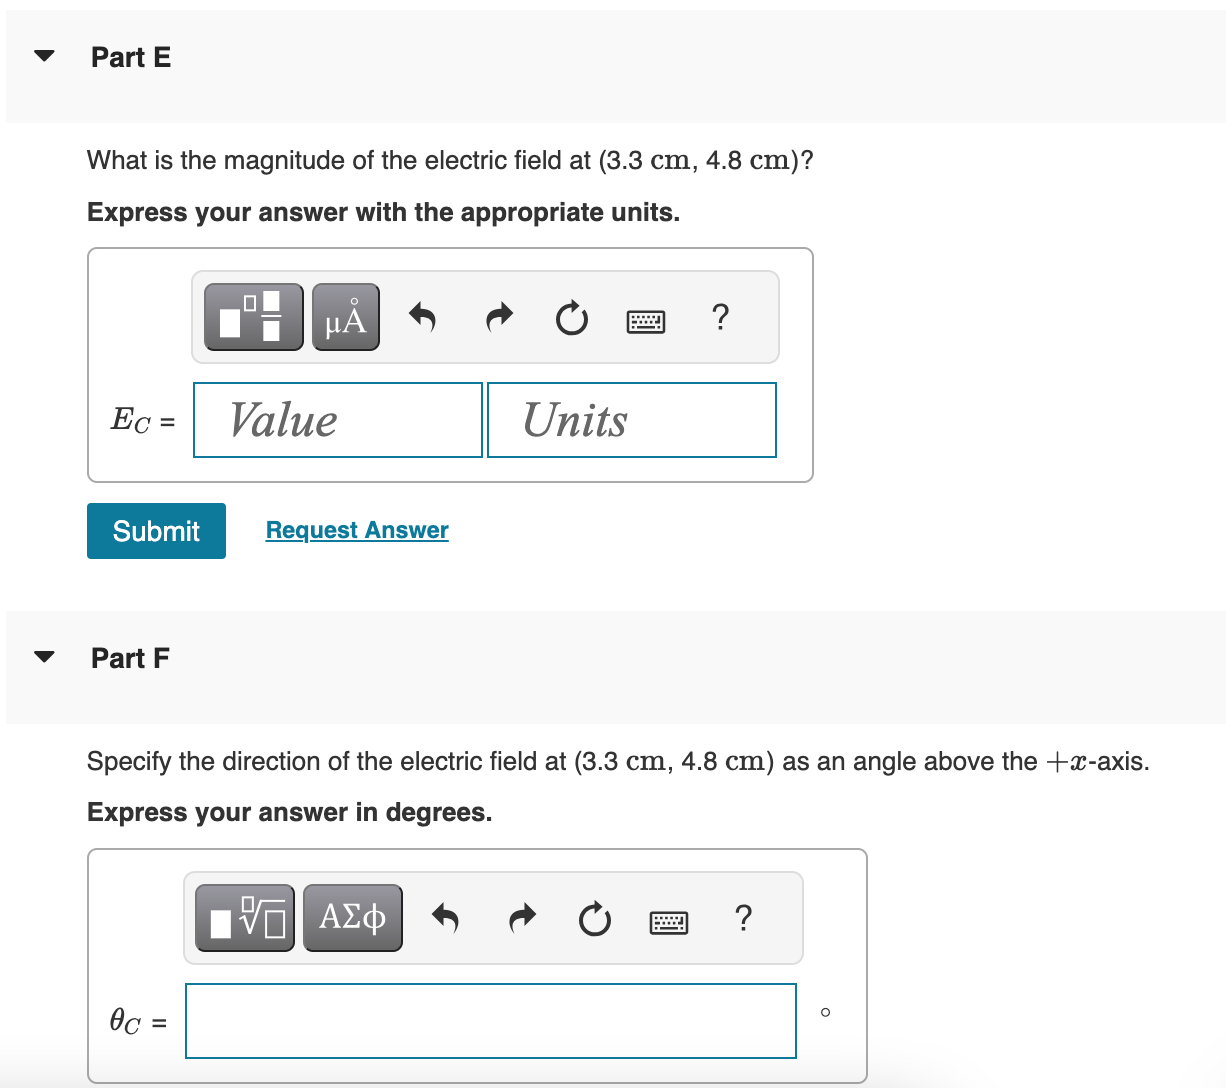Select the square root template icon in Part F
The width and height of the screenshot is (1226, 1088).
click(x=244, y=917)
